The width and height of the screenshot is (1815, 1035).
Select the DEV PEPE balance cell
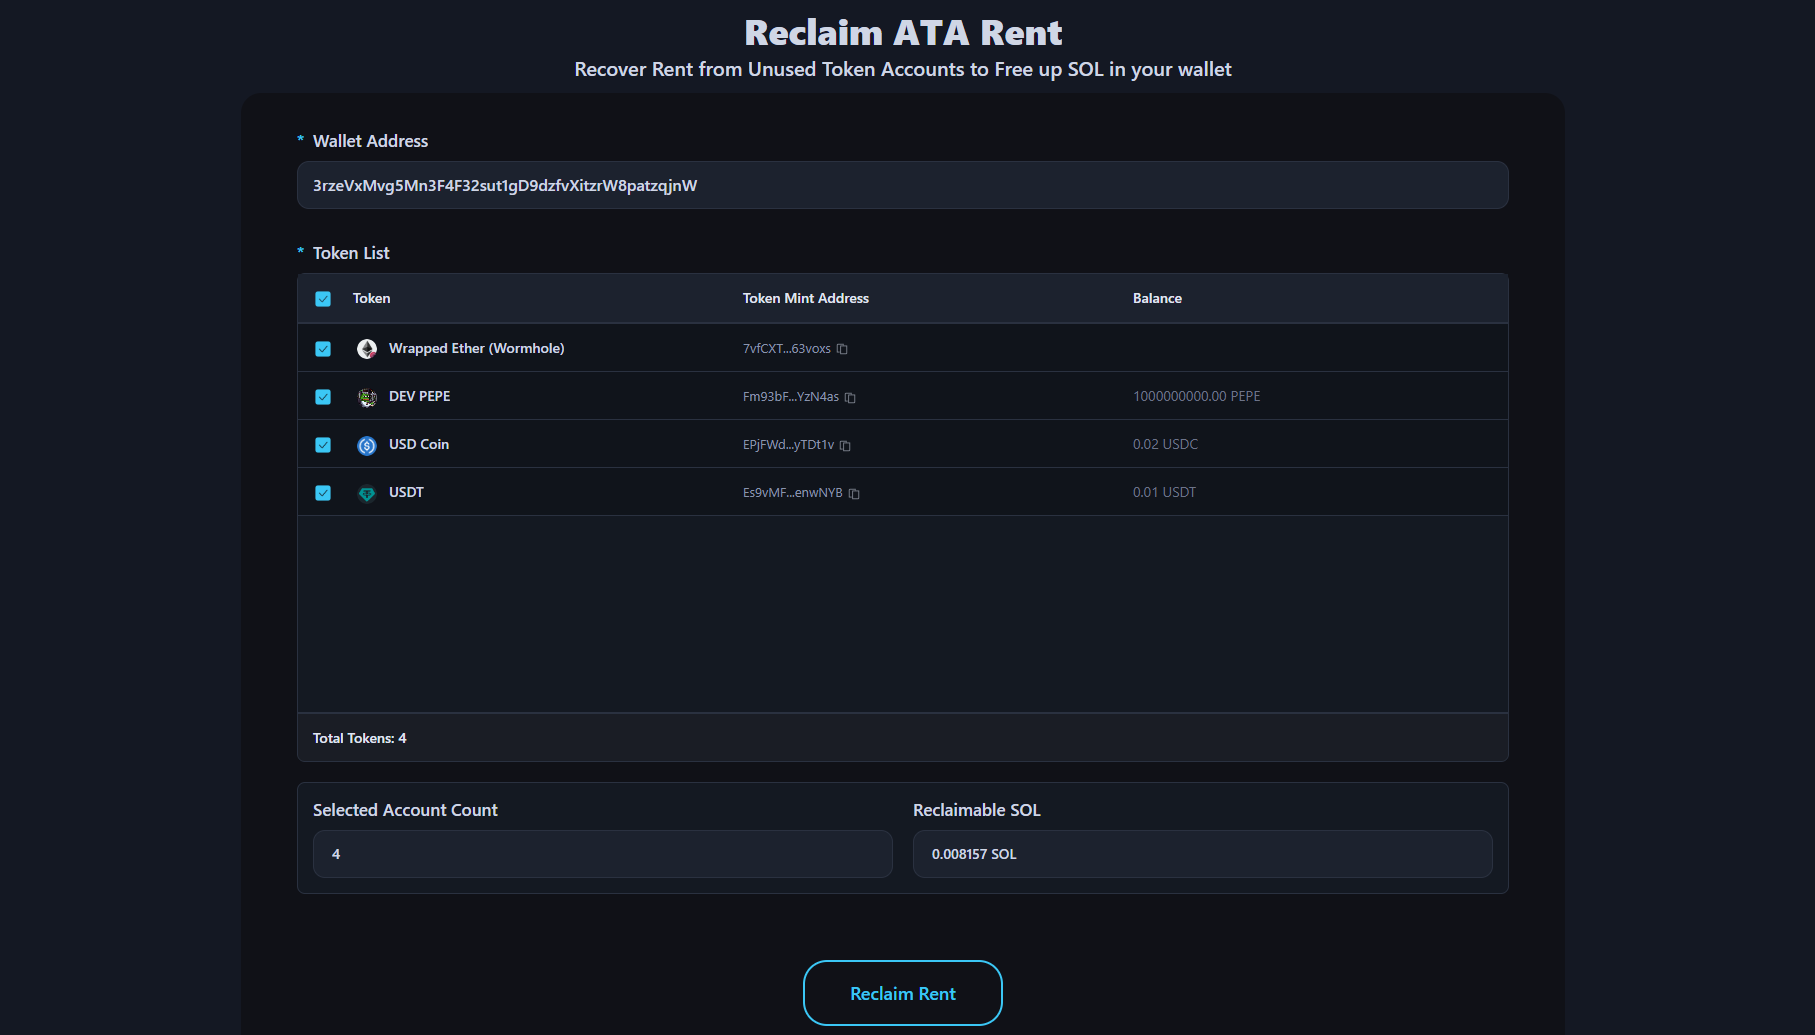[1196, 397]
